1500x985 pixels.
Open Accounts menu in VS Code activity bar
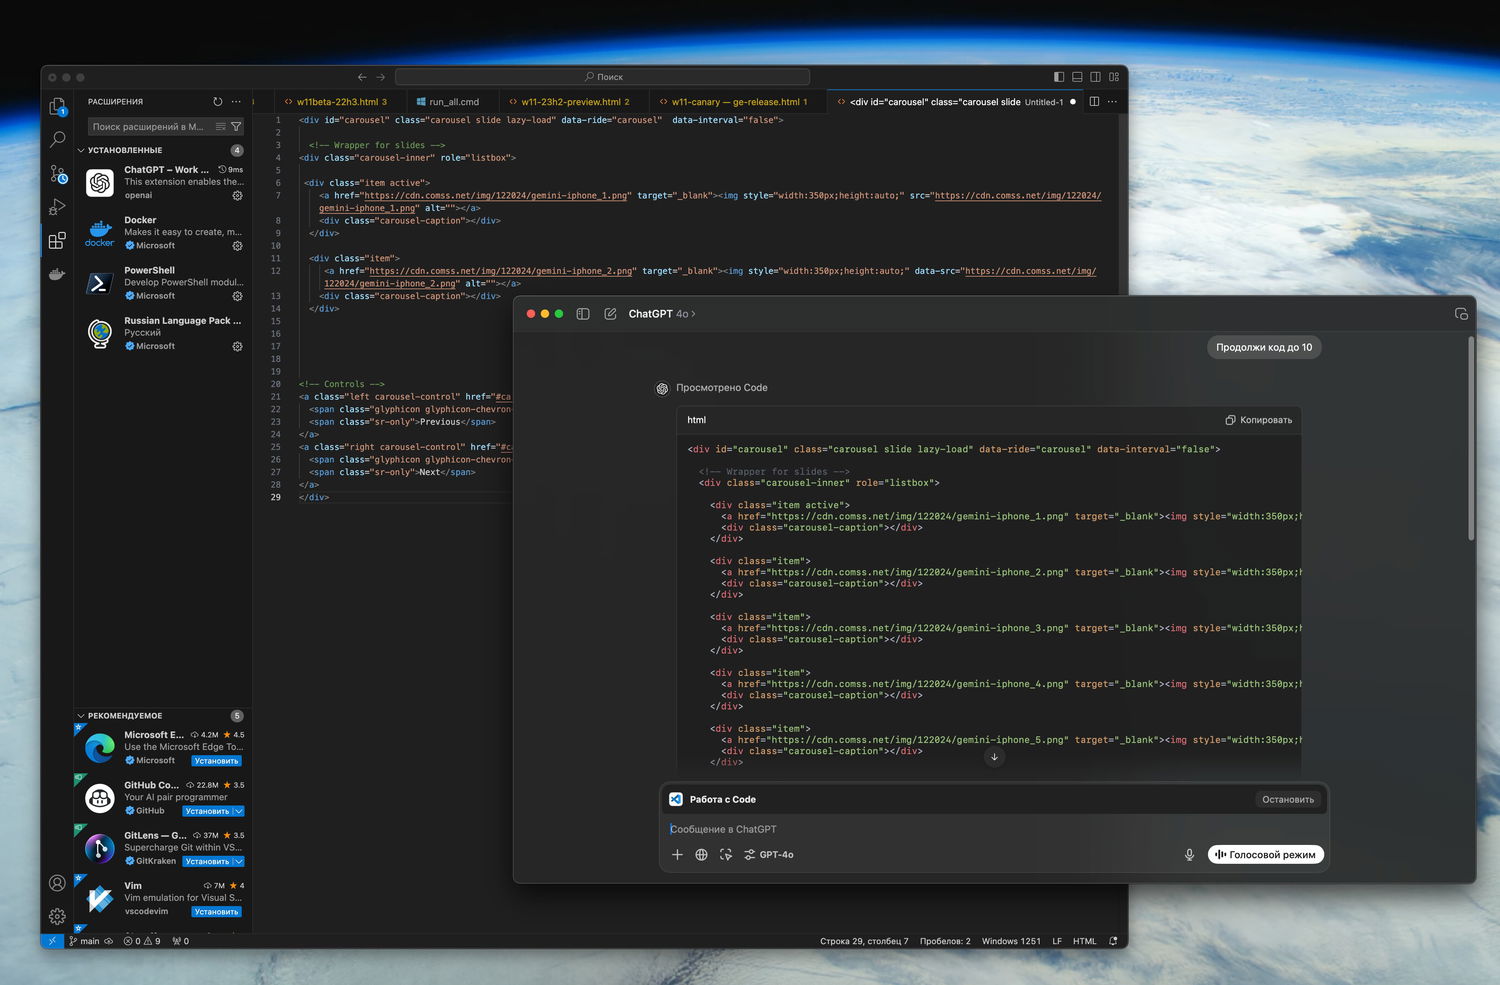[x=57, y=883]
